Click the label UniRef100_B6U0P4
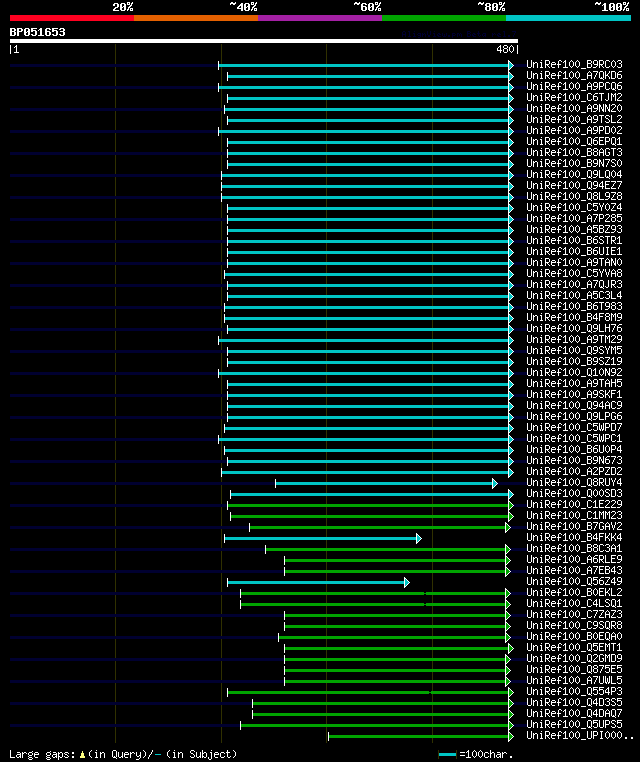Image resolution: width=640 pixels, height=762 pixels. 574,449
